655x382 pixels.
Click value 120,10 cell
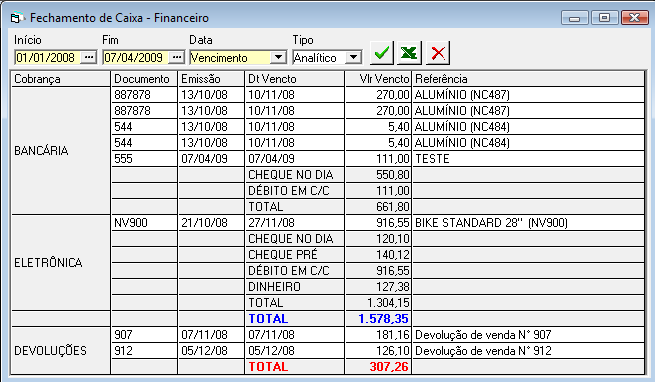378,239
